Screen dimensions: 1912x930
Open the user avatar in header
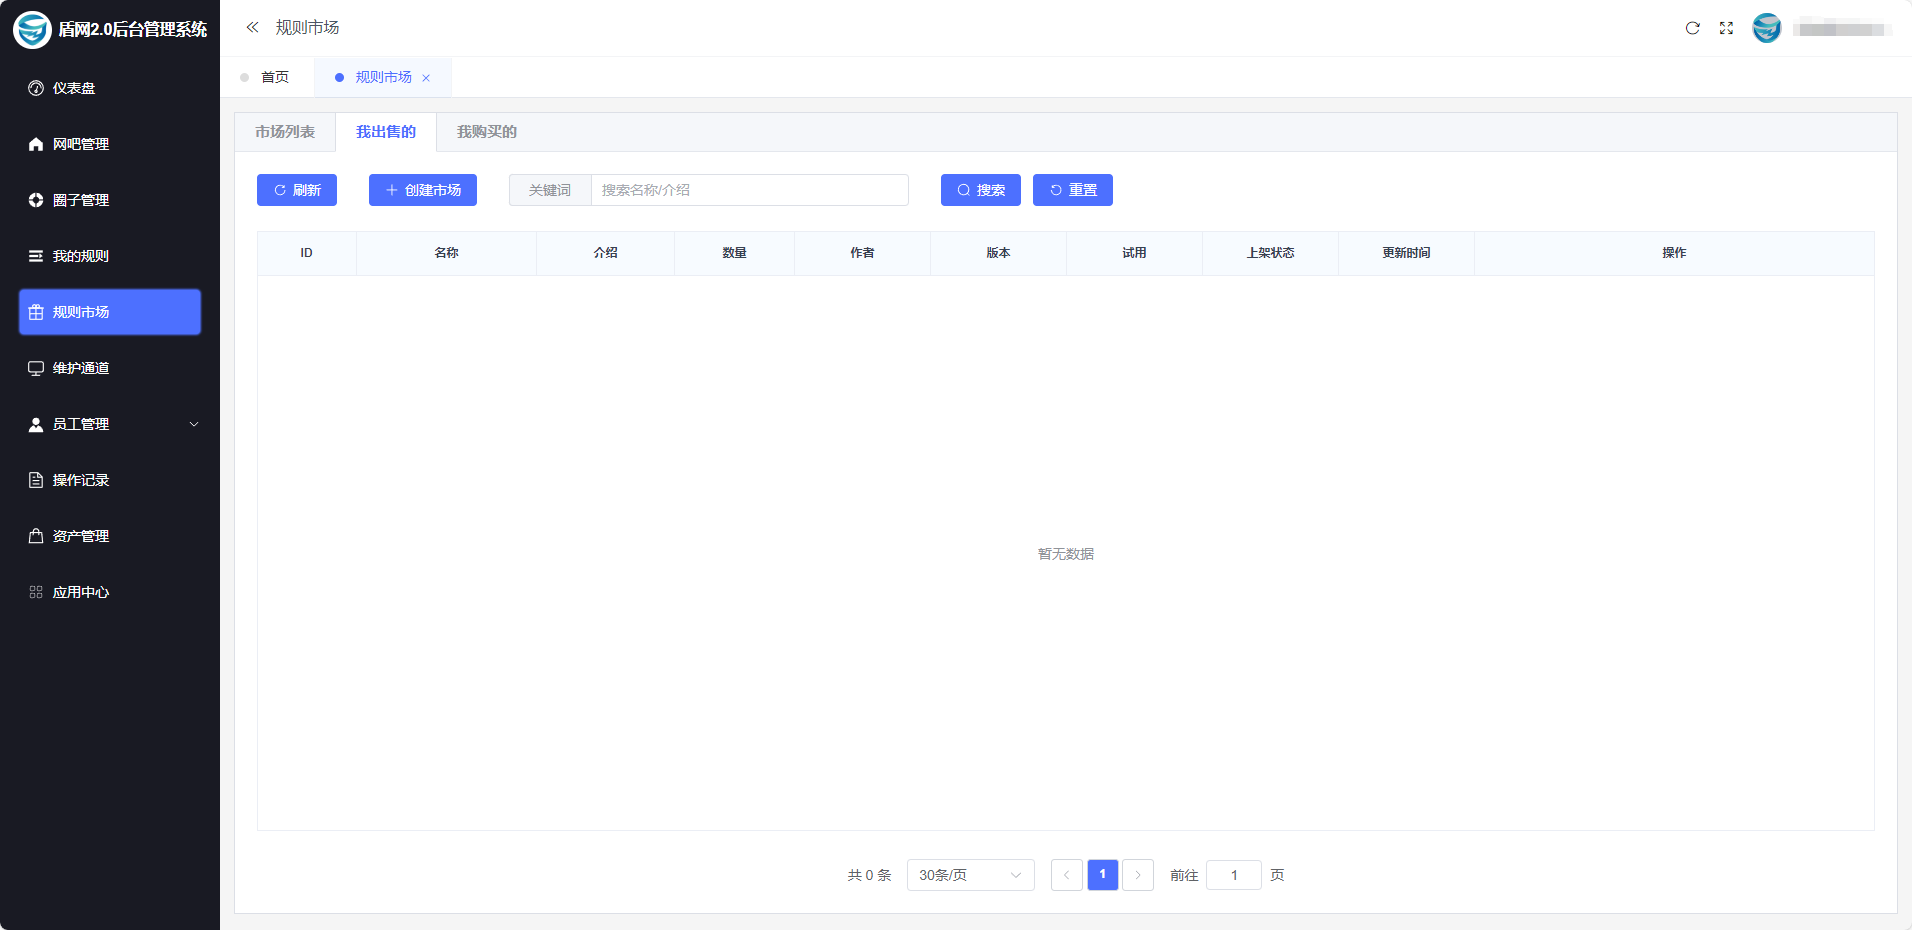coord(1766,28)
